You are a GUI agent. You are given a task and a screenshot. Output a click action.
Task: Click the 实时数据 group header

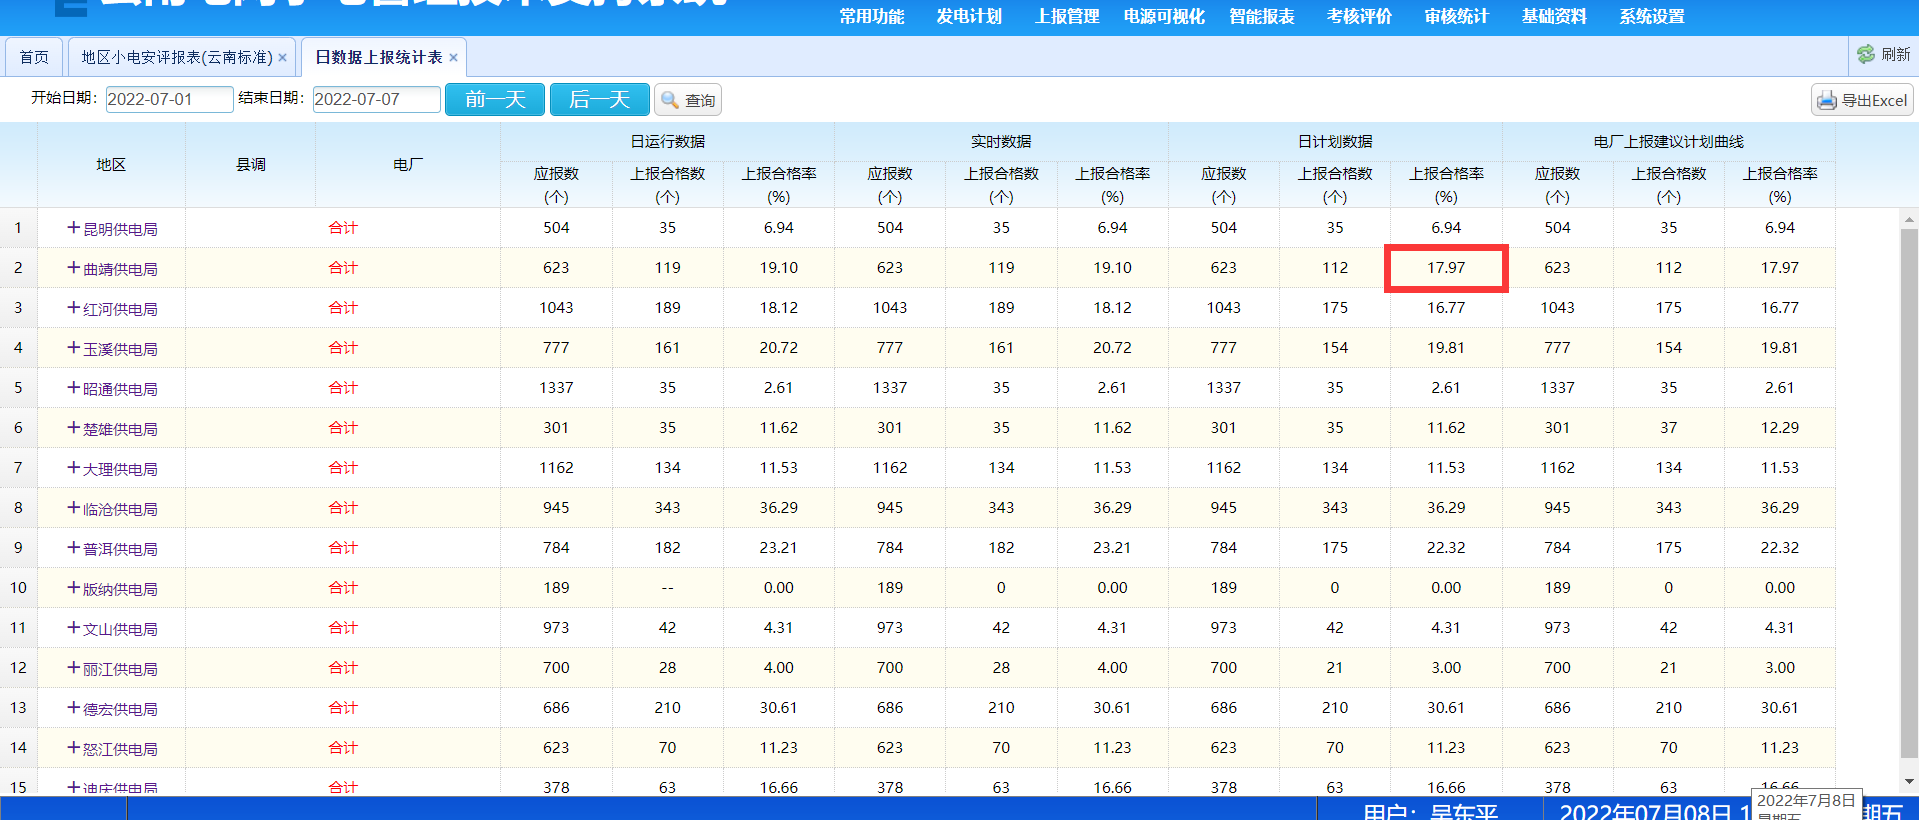(1001, 141)
